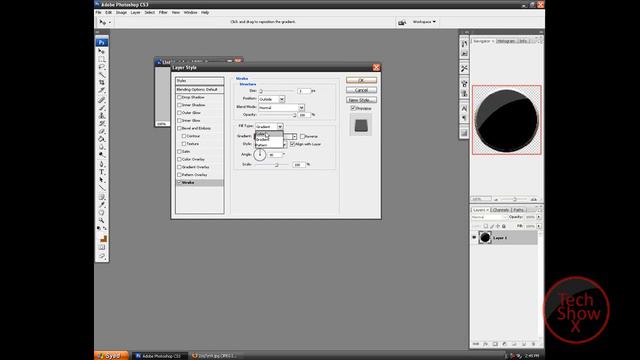The width and height of the screenshot is (640, 360).
Task: Enable Bevel and Emboss checkbox
Action: pyautogui.click(x=179, y=128)
